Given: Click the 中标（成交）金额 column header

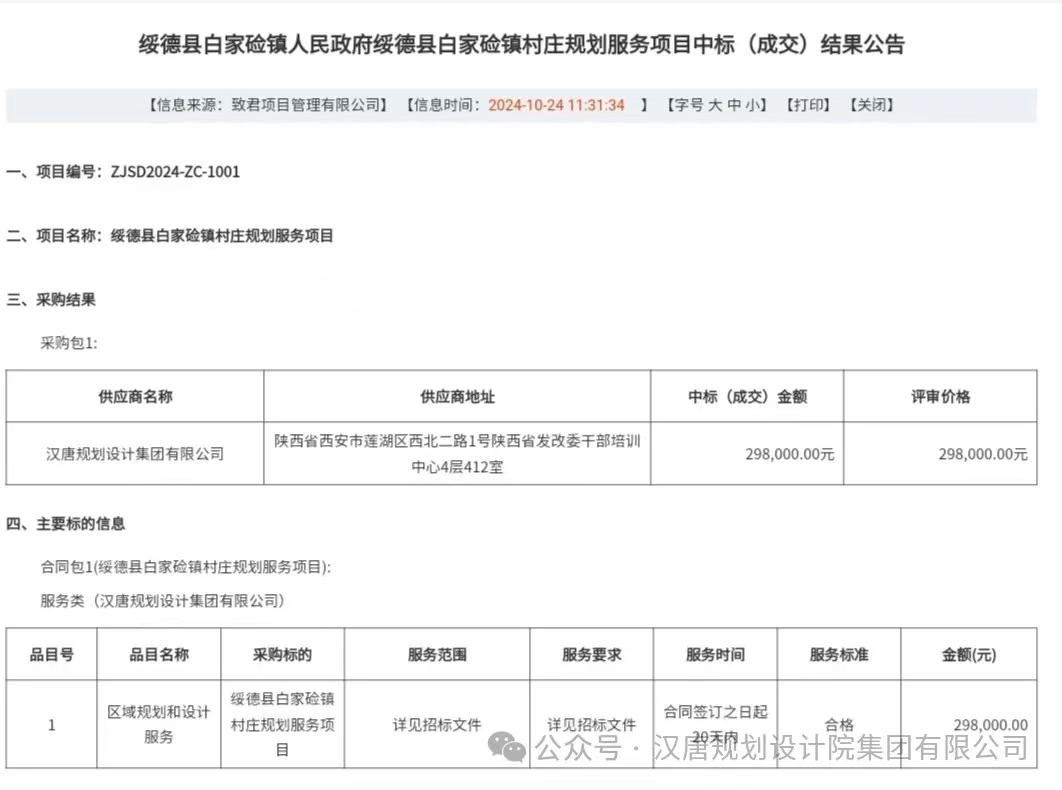Looking at the screenshot, I should (747, 397).
